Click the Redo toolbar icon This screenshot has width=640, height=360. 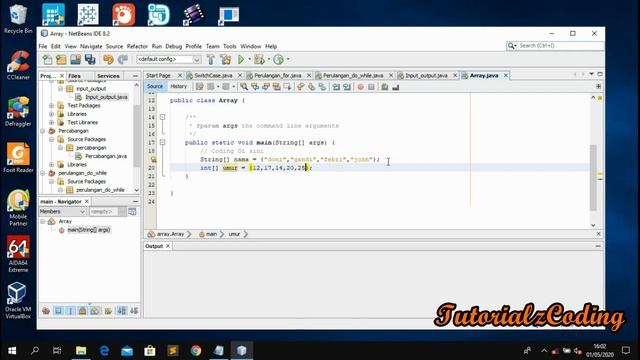[x=122, y=60]
